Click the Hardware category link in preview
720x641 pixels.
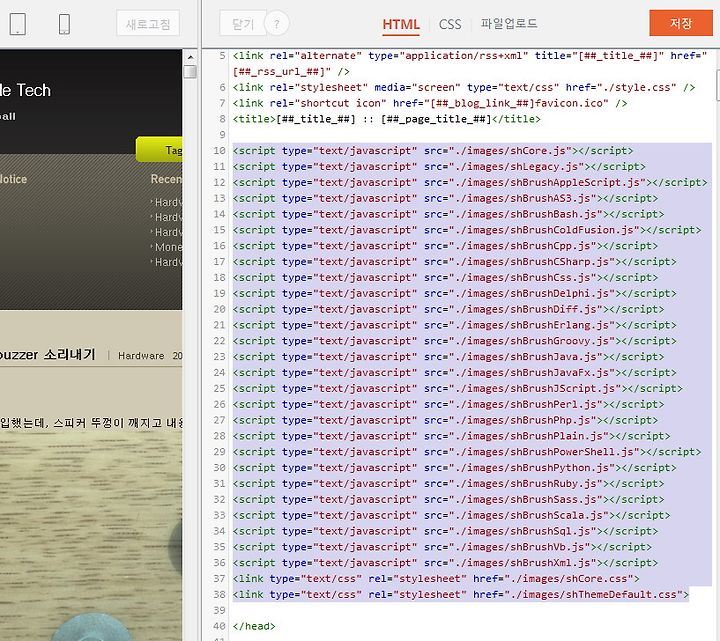tap(141, 355)
